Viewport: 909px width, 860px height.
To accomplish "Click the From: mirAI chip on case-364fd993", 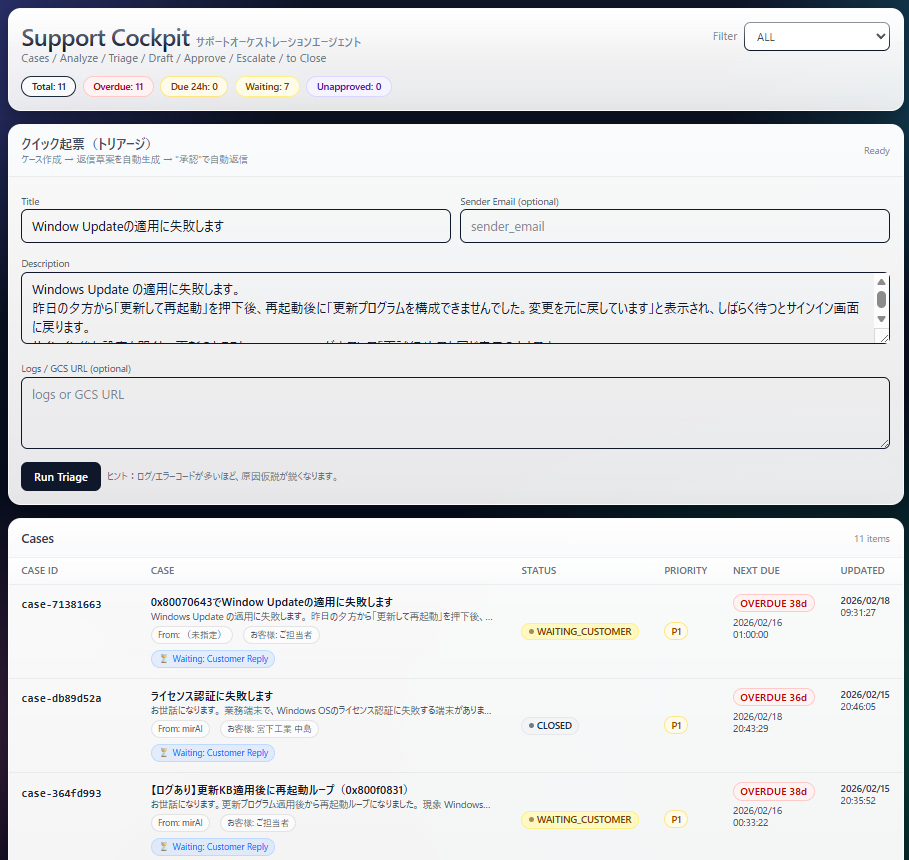I will click(180, 823).
